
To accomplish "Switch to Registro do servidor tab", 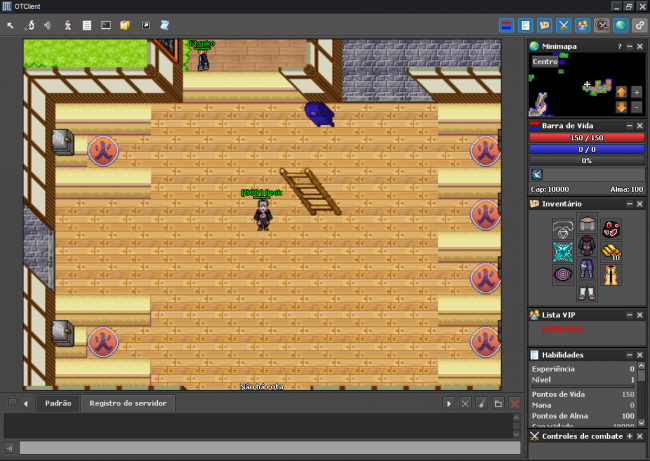I will (128, 403).
